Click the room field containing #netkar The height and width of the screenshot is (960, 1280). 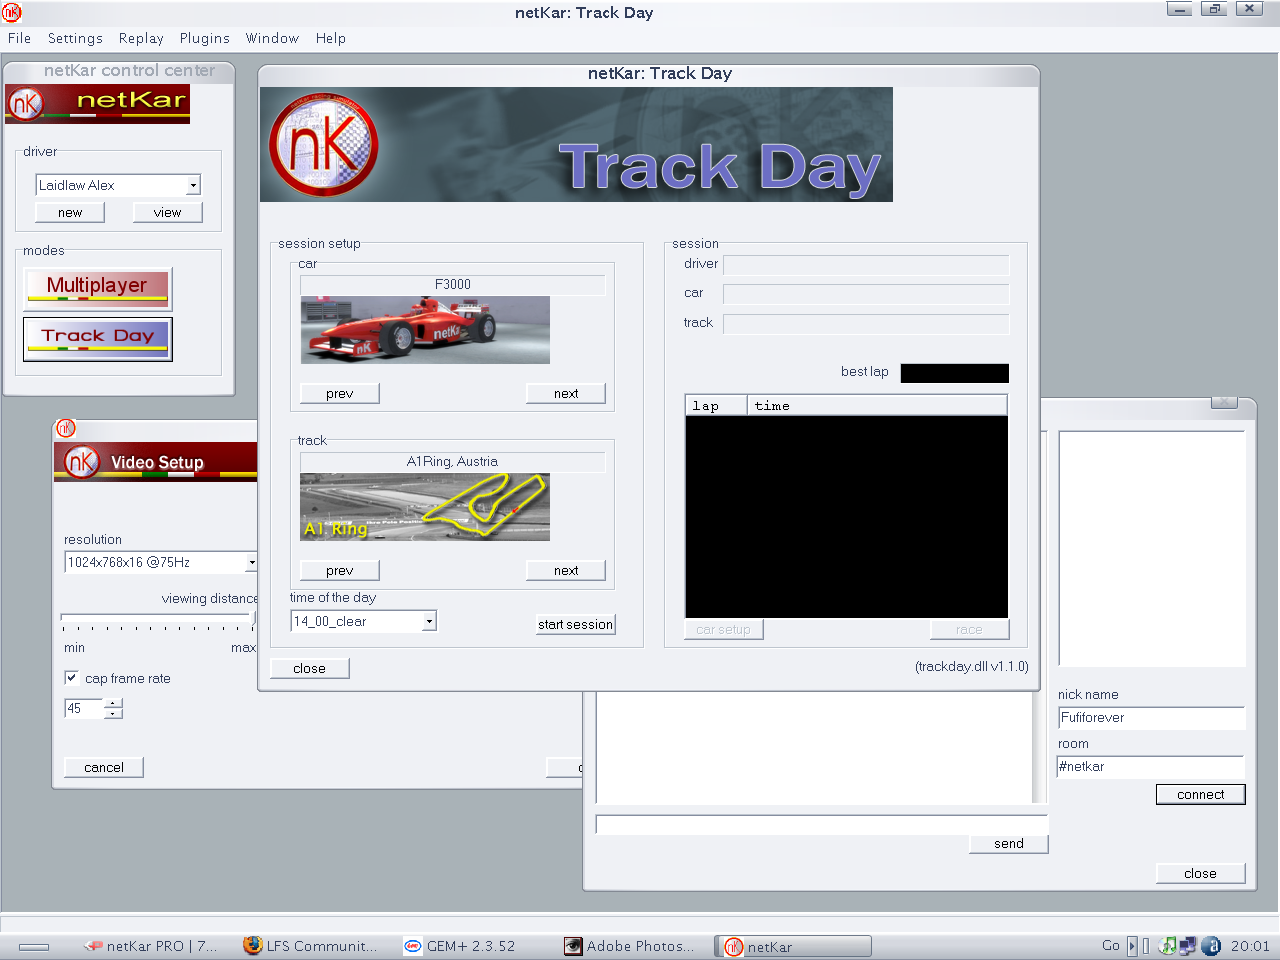1151,767
